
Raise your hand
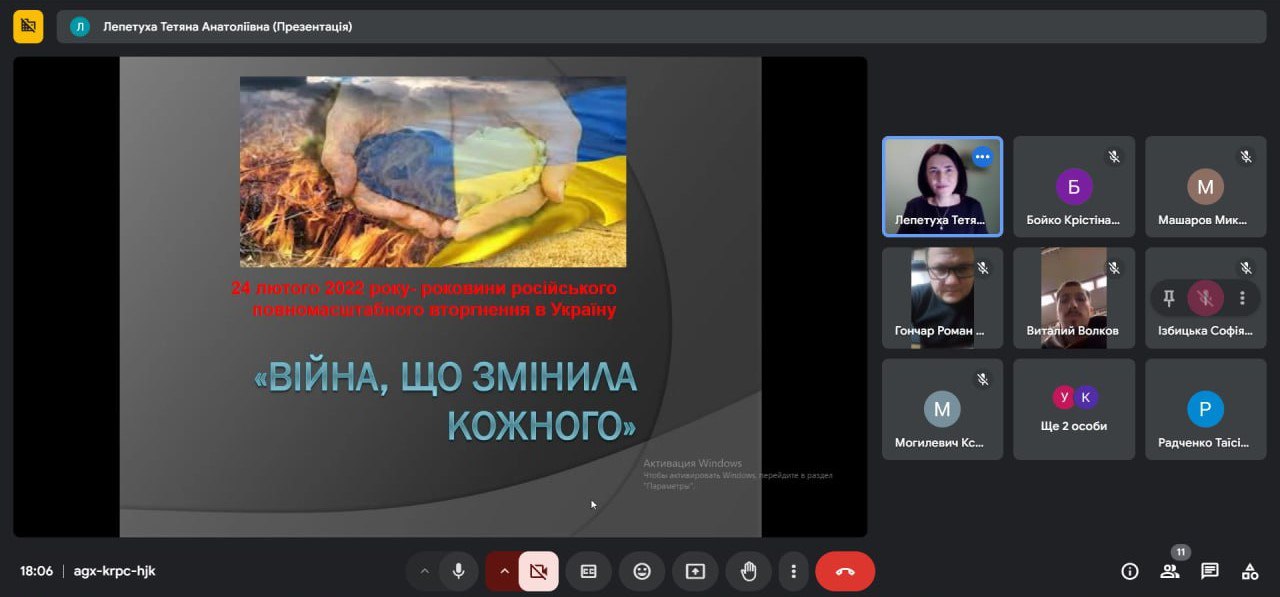[748, 571]
